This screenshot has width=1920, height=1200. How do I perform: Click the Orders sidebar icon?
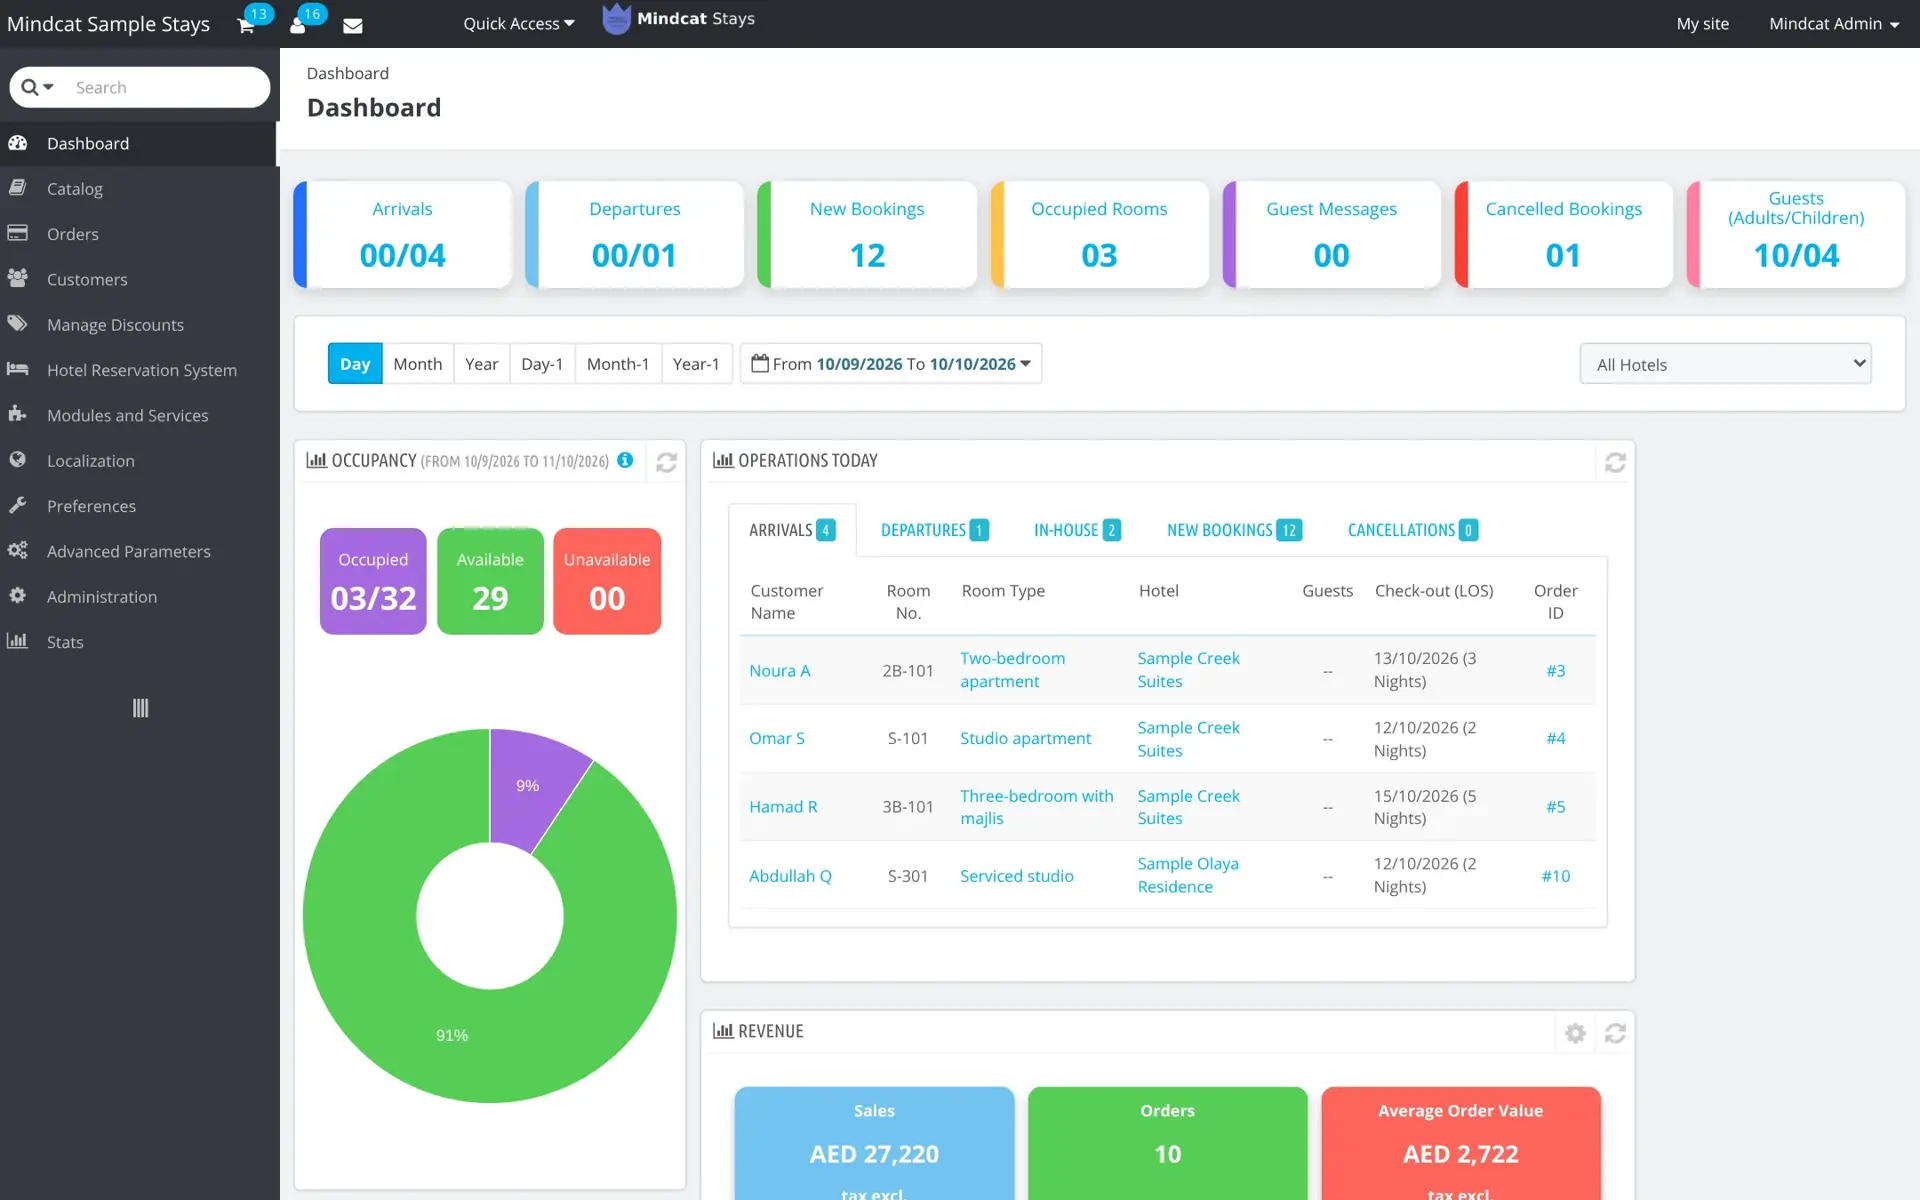tap(17, 233)
